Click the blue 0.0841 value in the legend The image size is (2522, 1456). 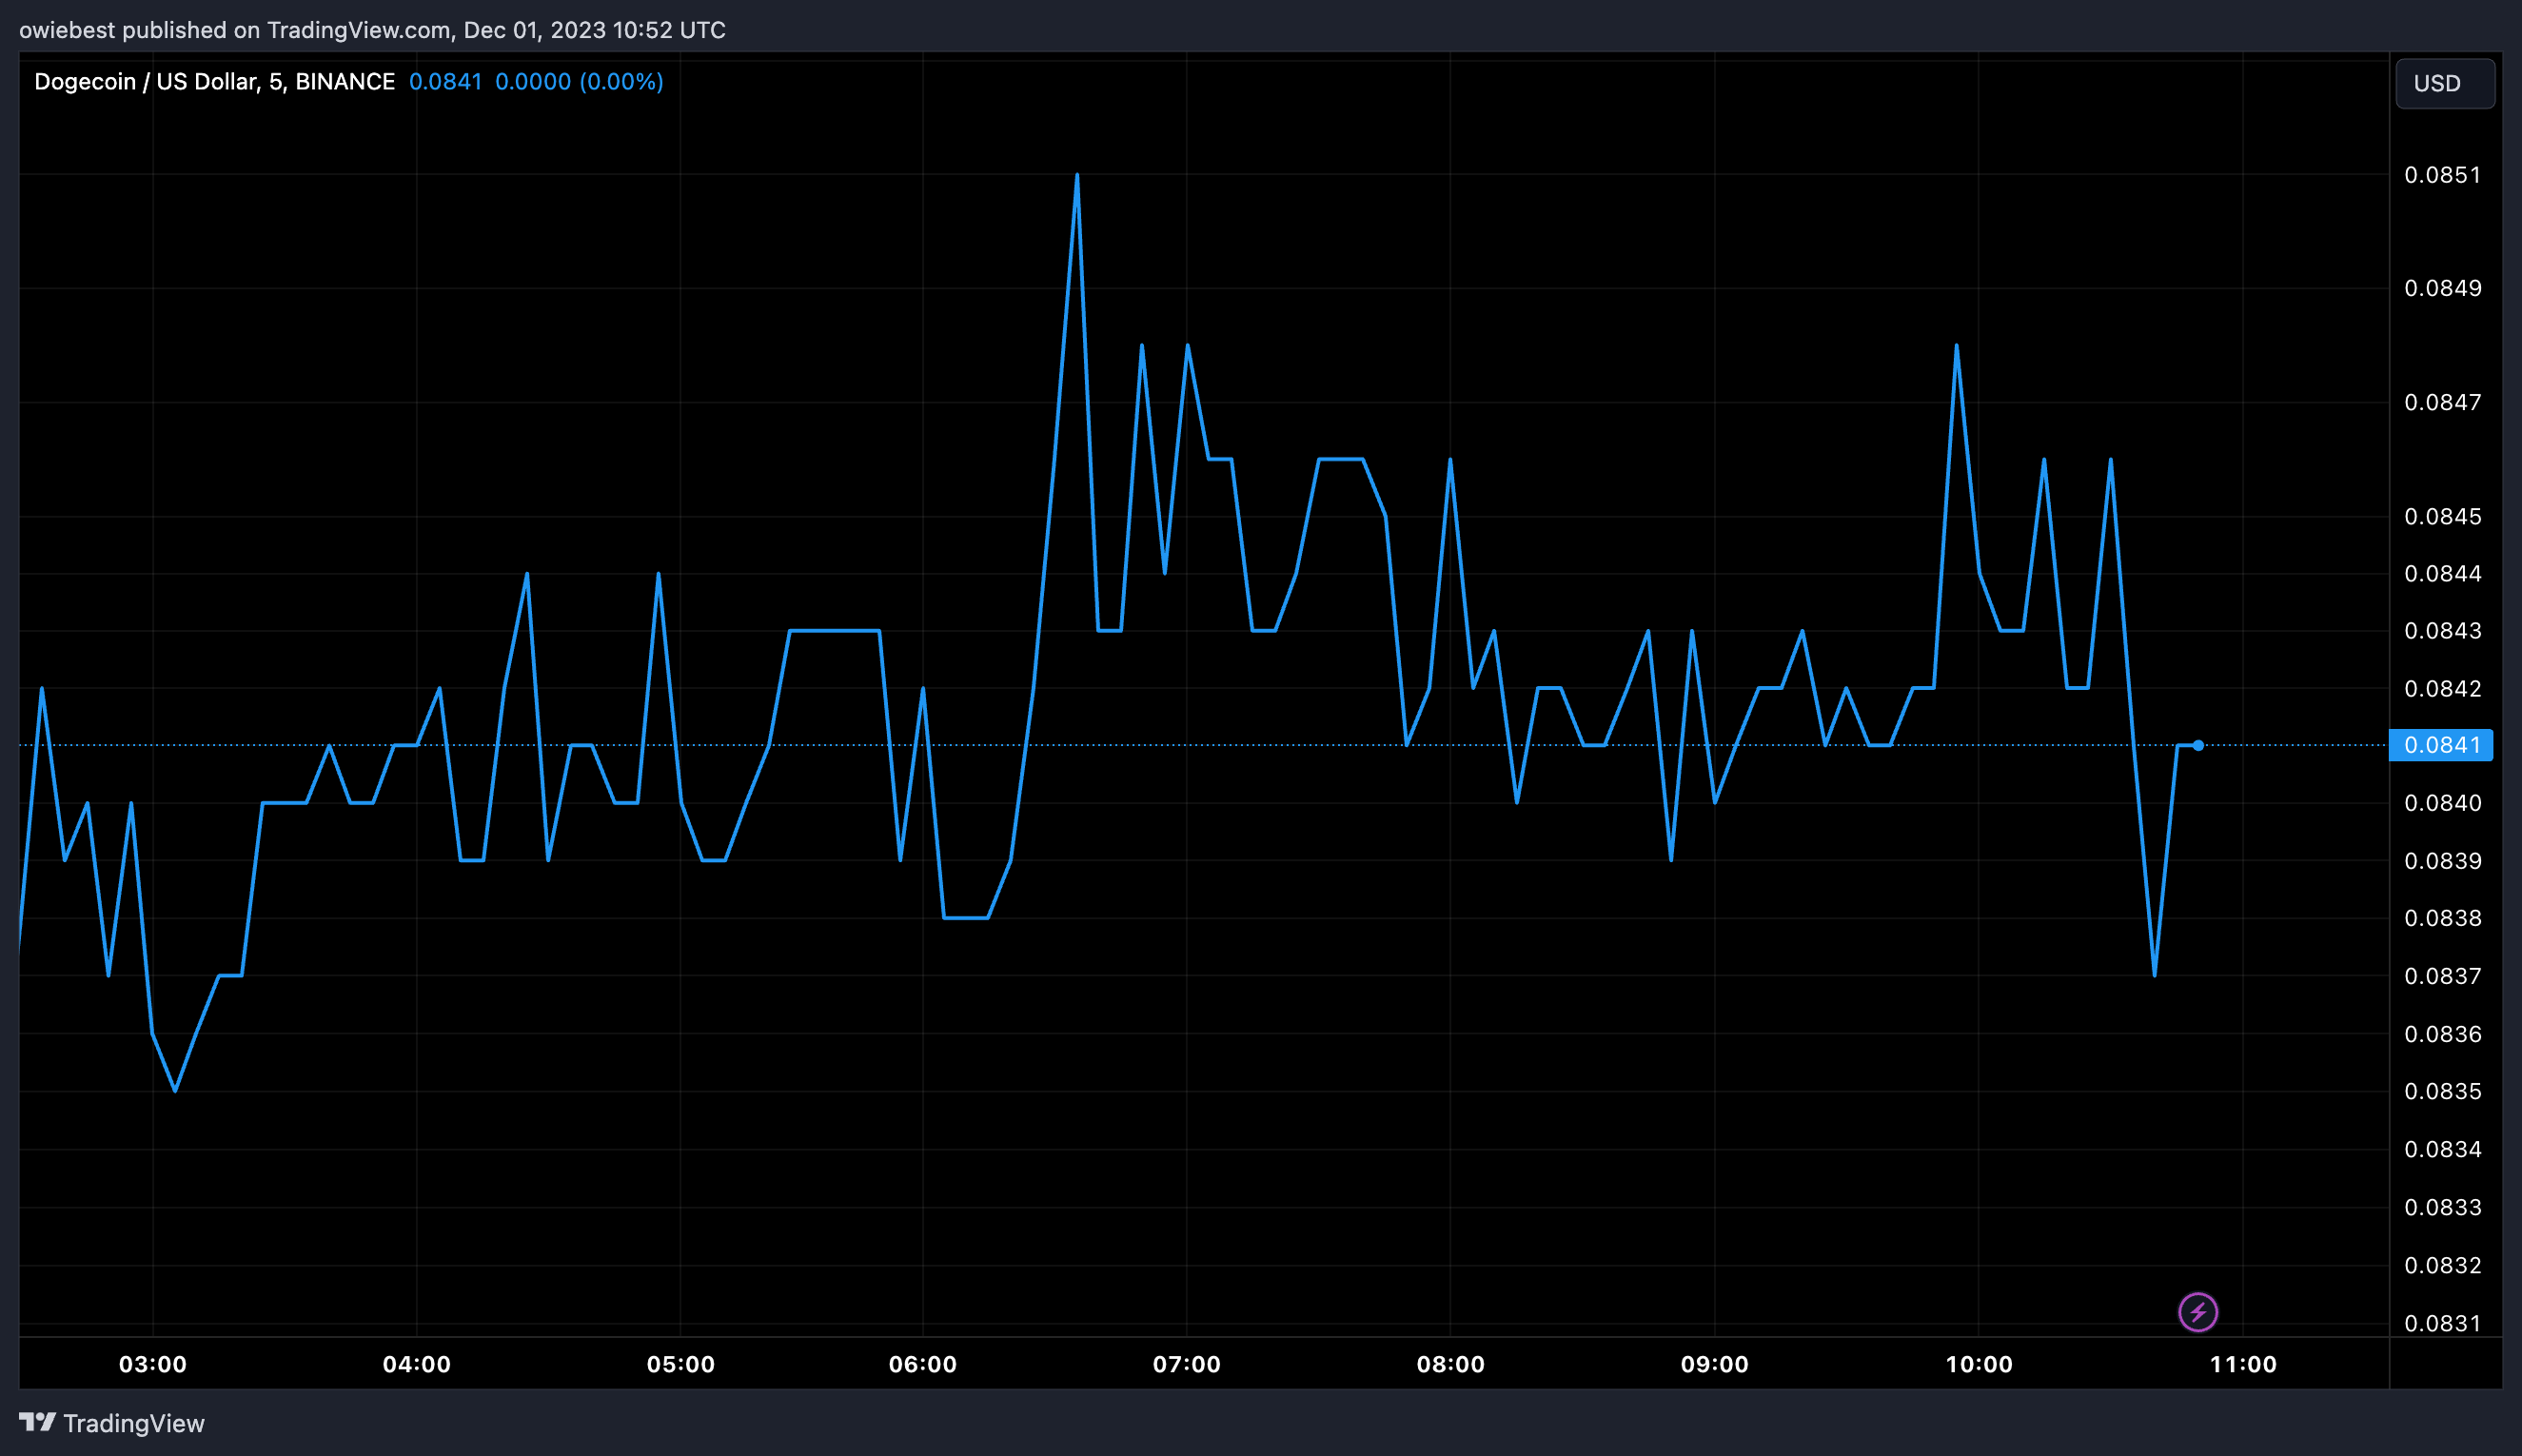[x=445, y=82]
